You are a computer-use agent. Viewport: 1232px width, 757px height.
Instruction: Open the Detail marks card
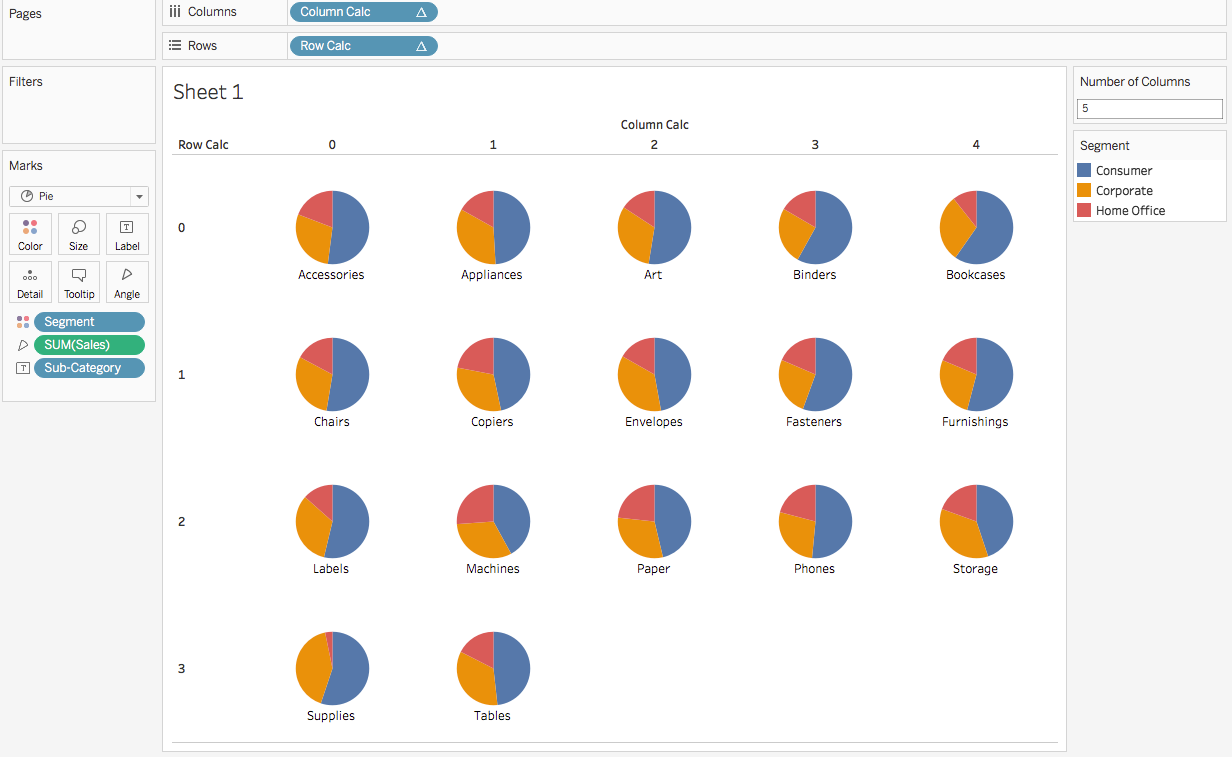(x=30, y=281)
